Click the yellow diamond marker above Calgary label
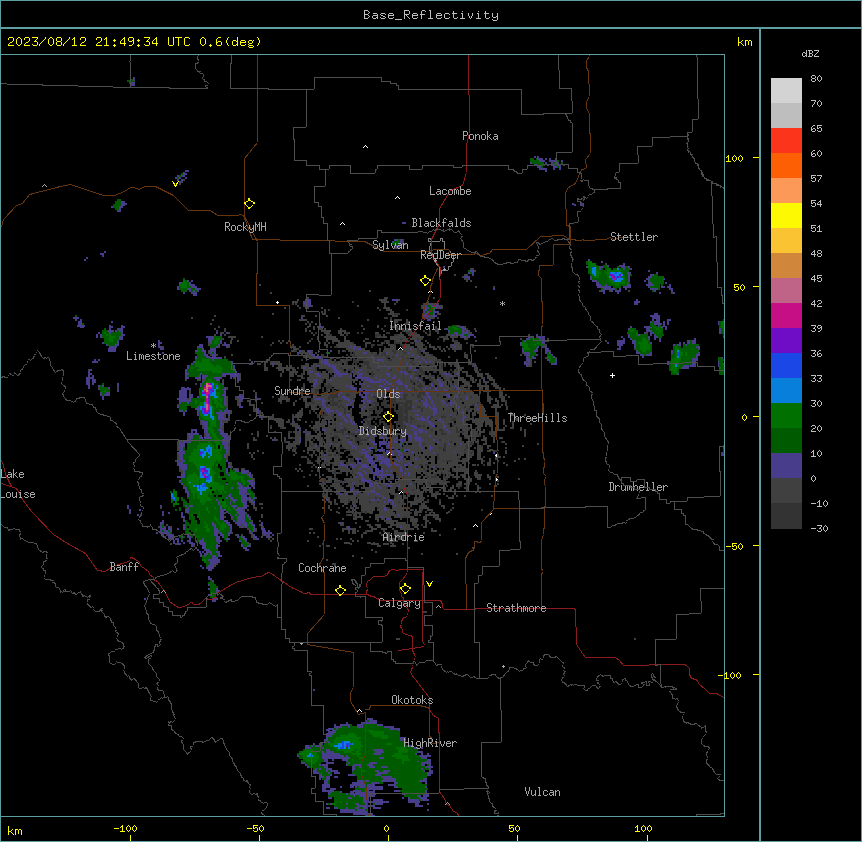The width and height of the screenshot is (862, 842). click(x=405, y=589)
